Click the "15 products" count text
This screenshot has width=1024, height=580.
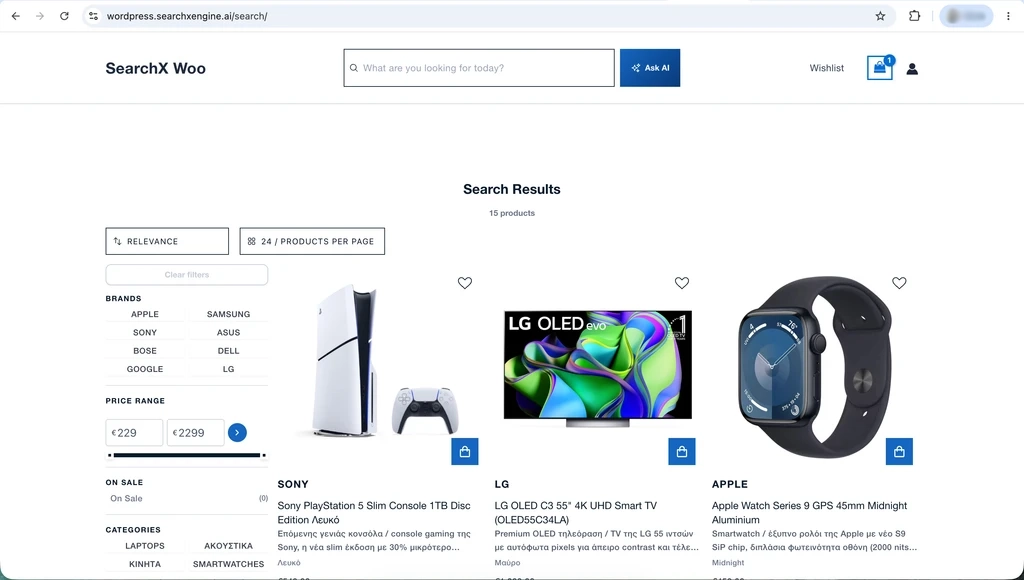coord(512,213)
